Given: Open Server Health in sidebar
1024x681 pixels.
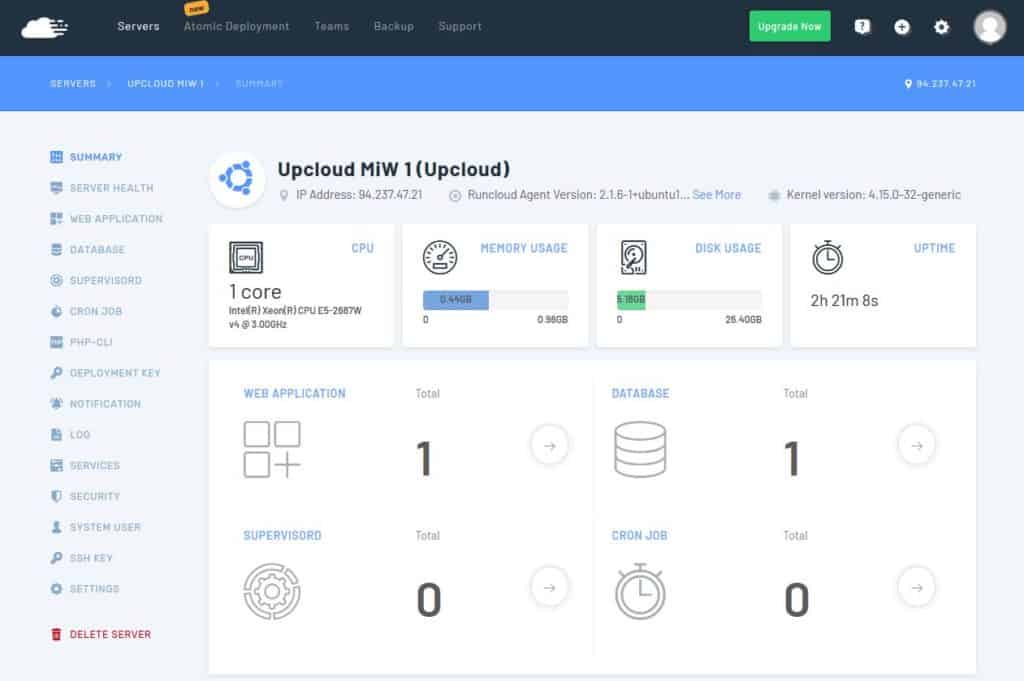Looking at the screenshot, I should click(112, 188).
